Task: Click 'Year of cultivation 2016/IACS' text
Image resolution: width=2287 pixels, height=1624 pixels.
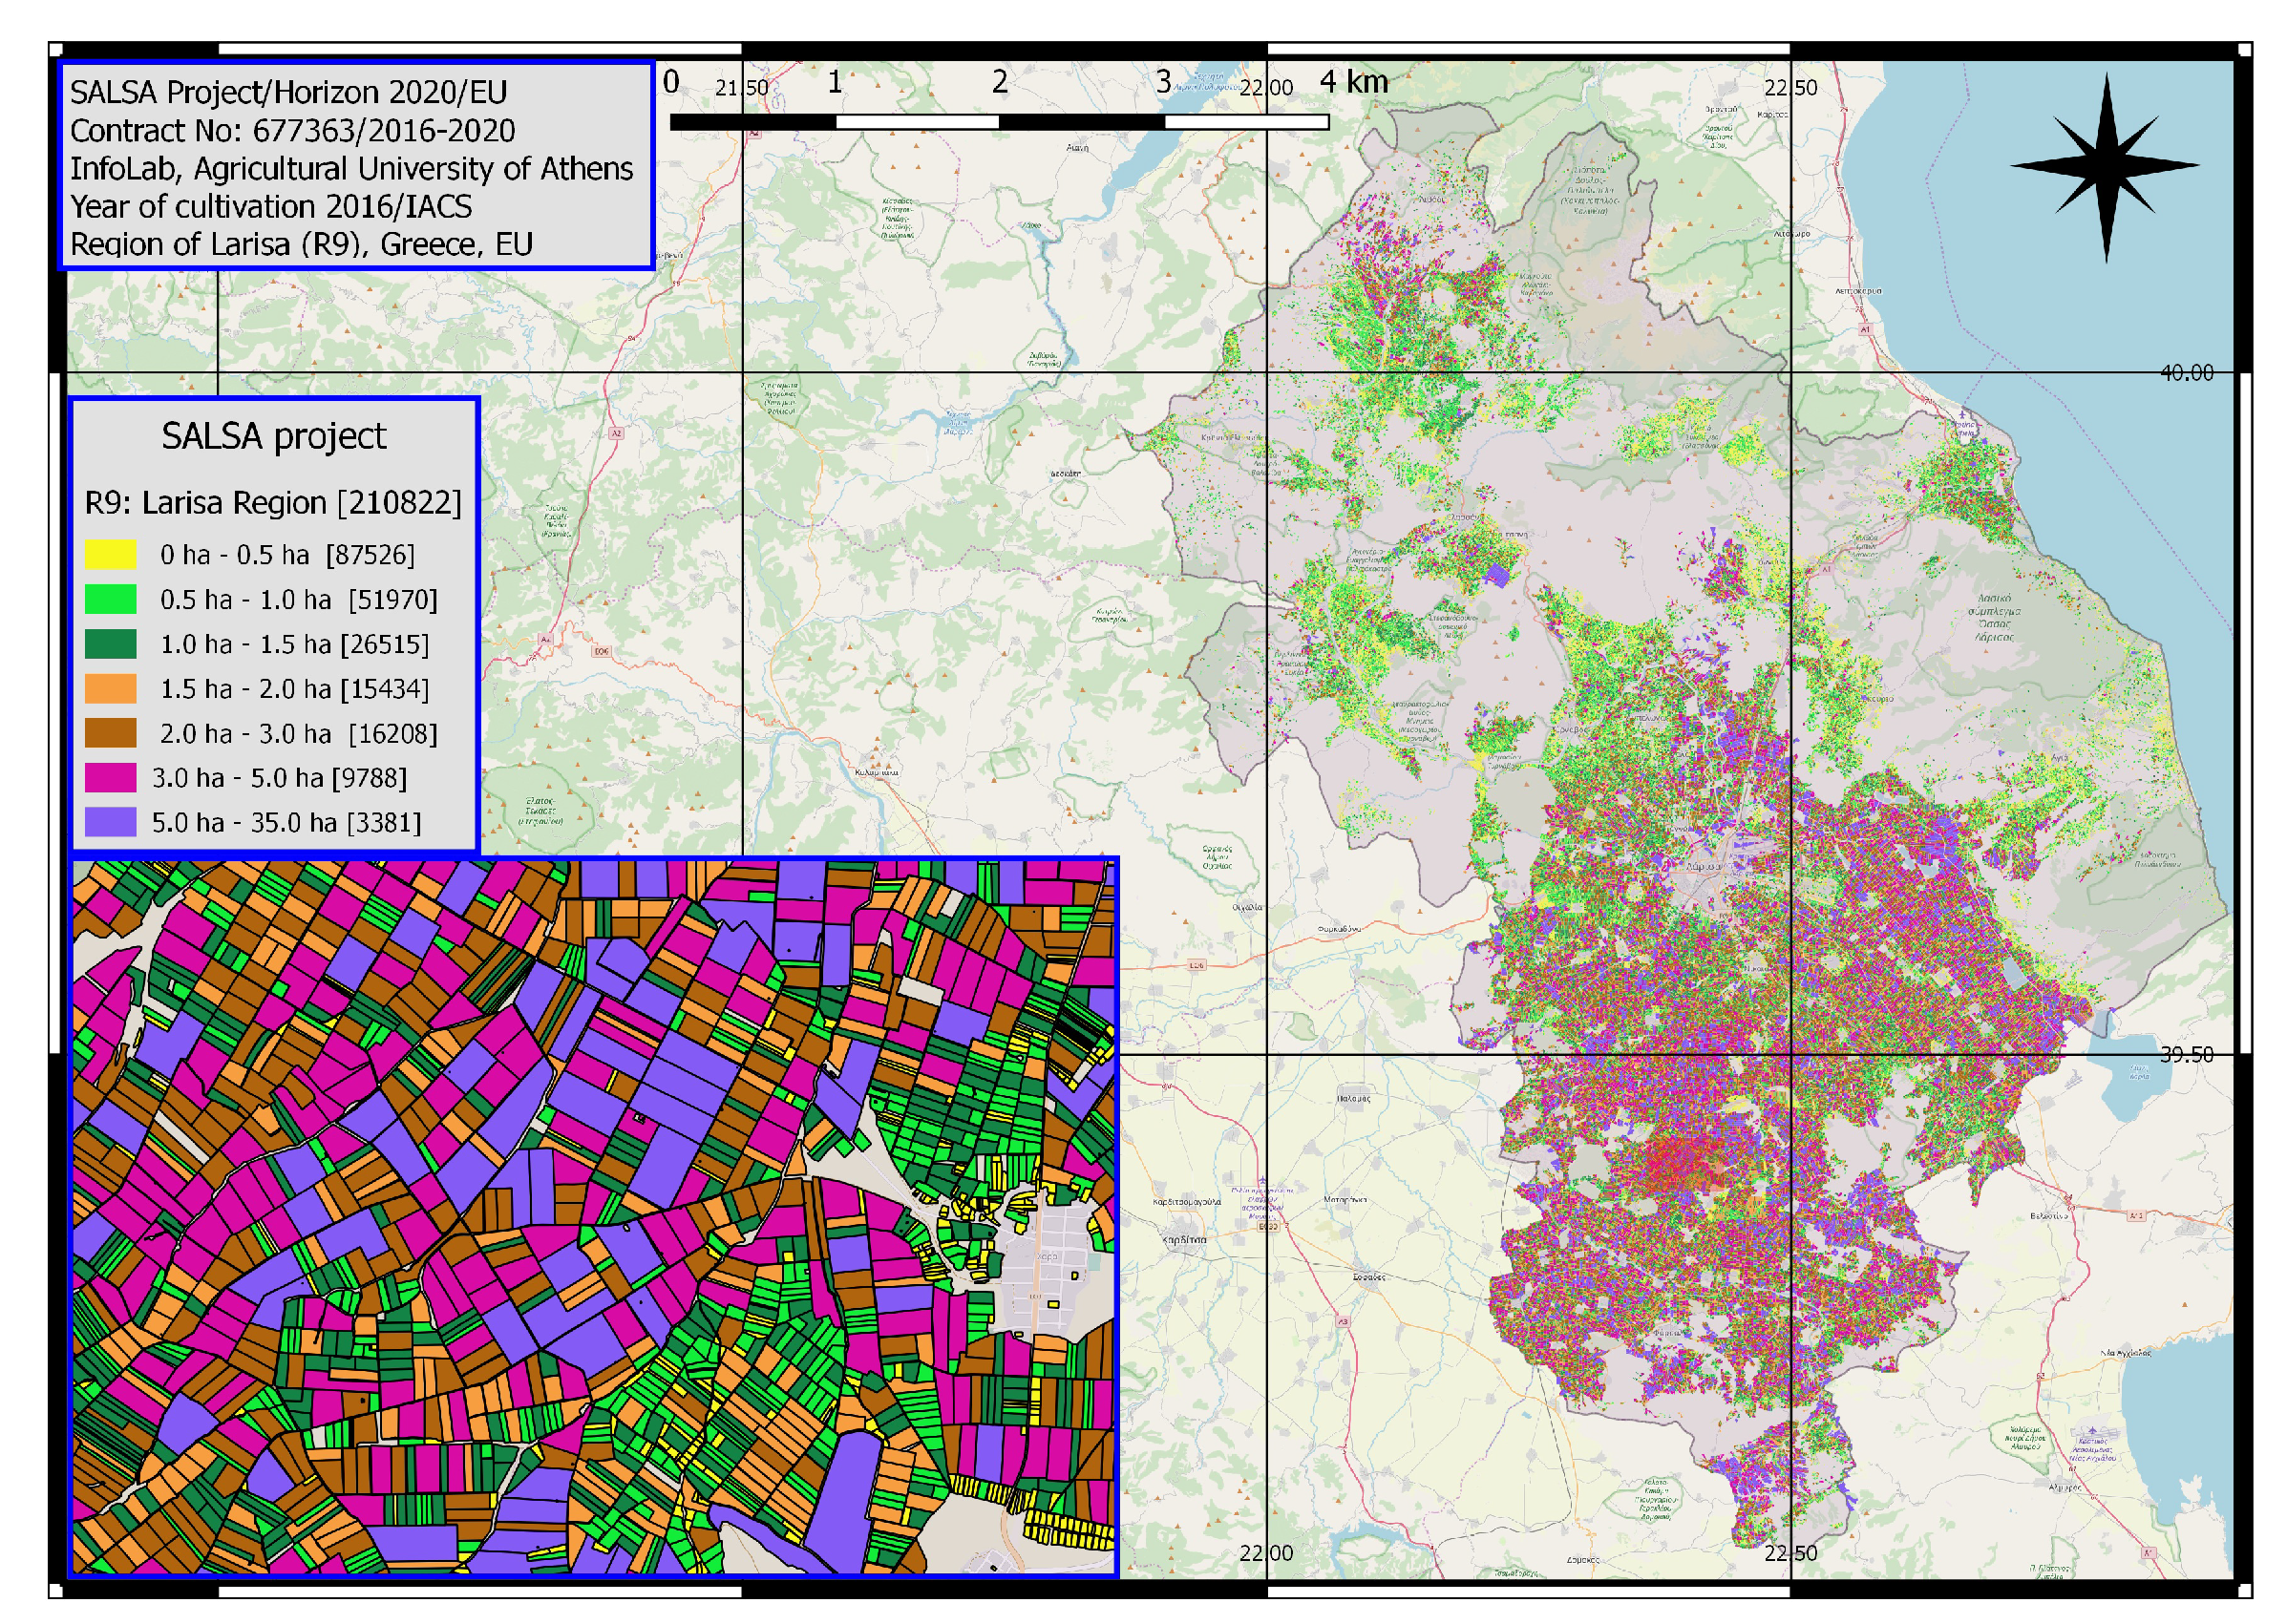Action: click(x=270, y=207)
